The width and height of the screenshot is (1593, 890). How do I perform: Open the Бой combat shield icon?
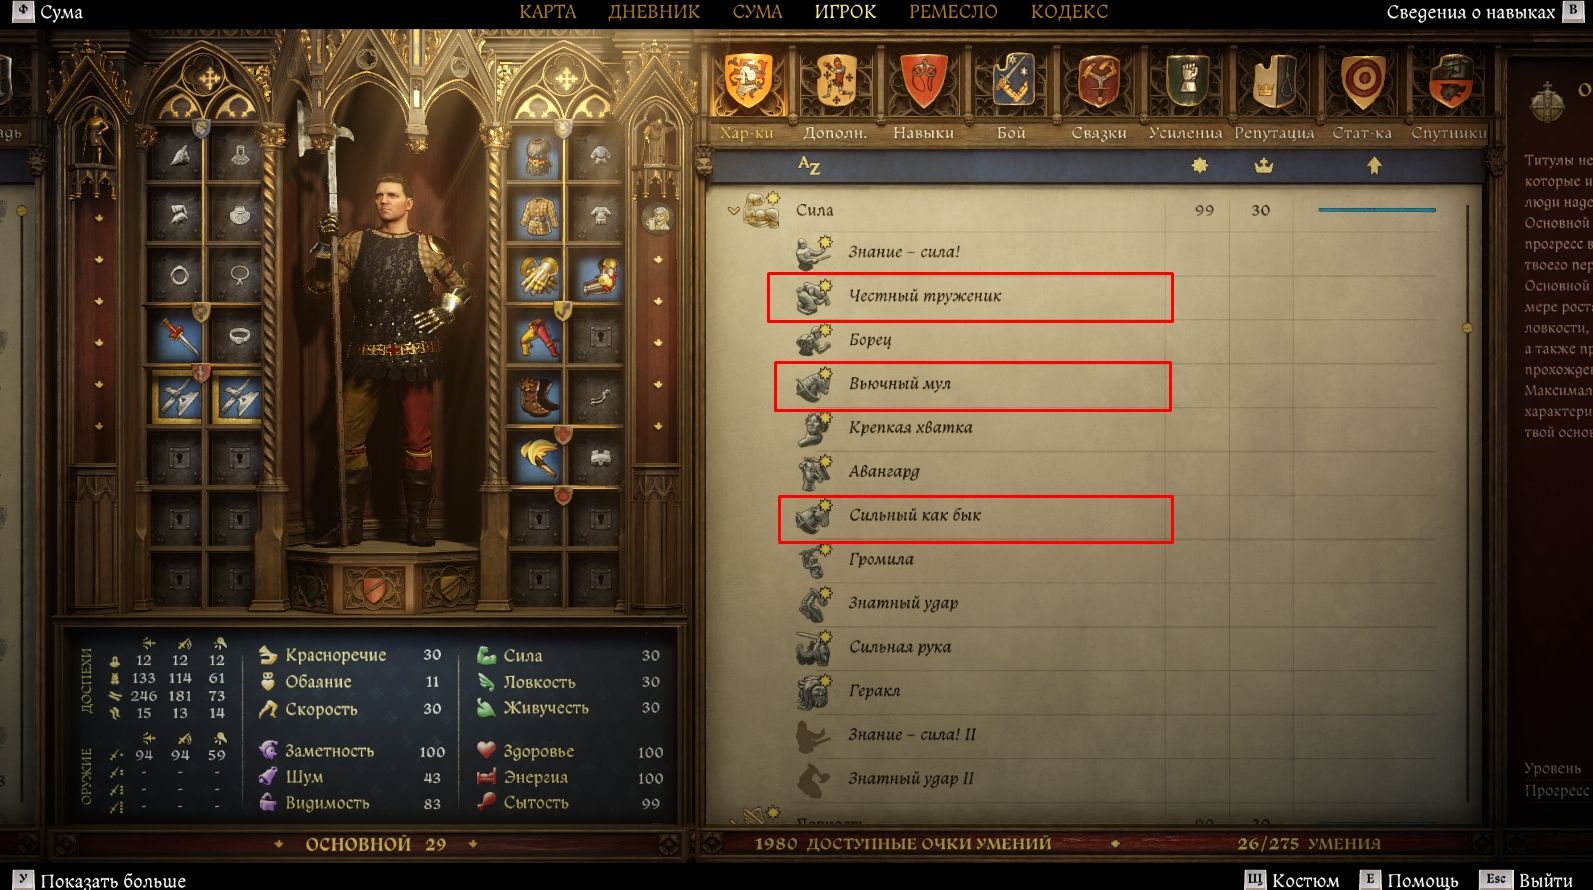[1012, 81]
